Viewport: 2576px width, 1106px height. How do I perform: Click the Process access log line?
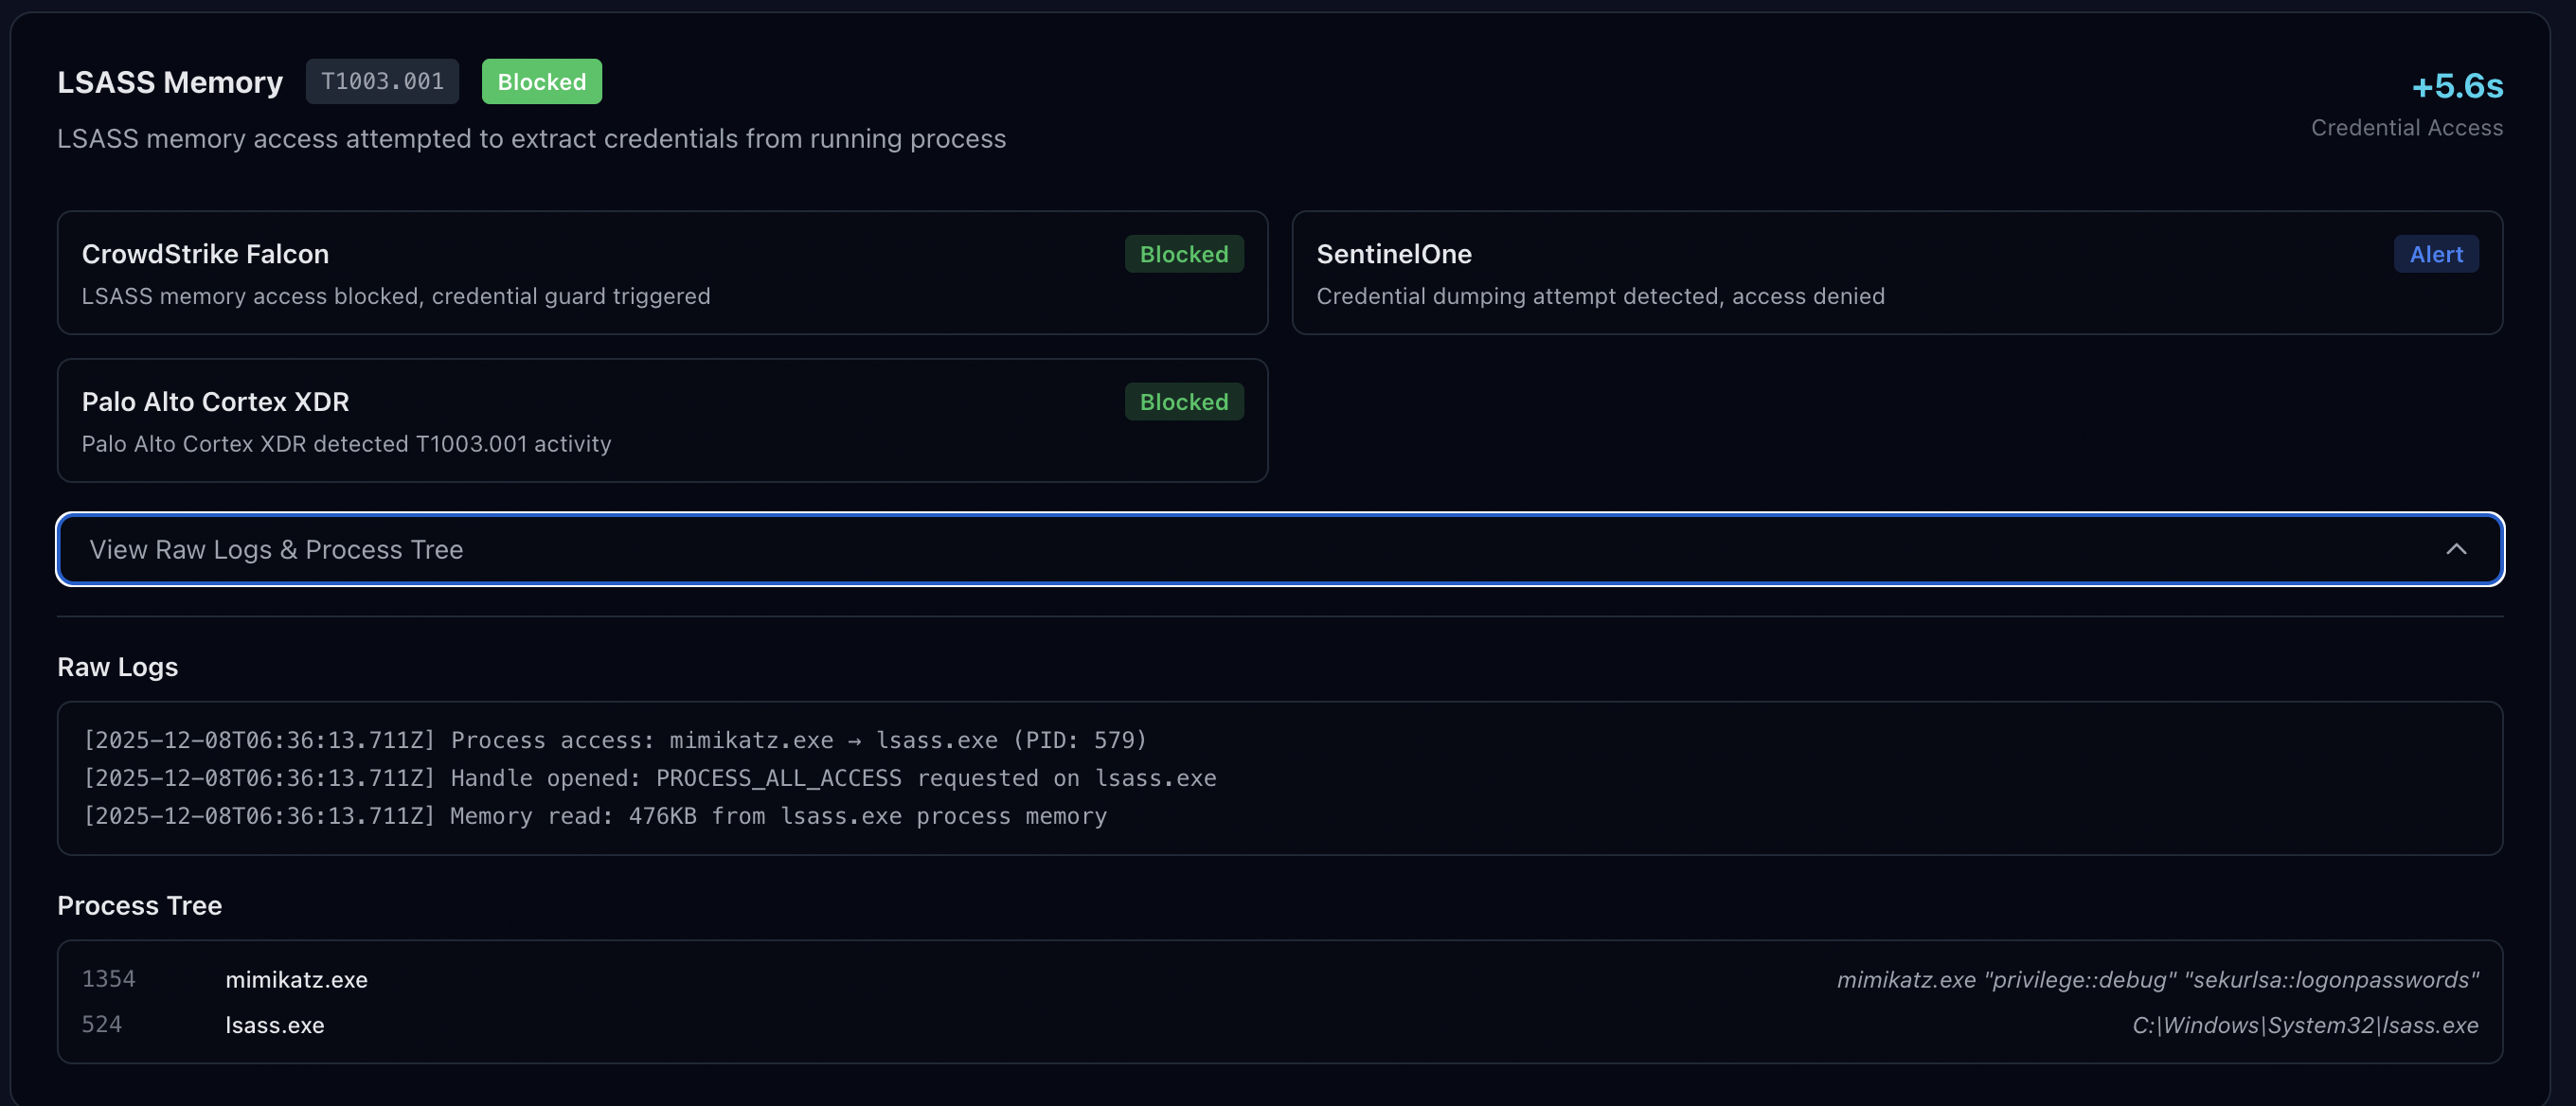point(614,740)
